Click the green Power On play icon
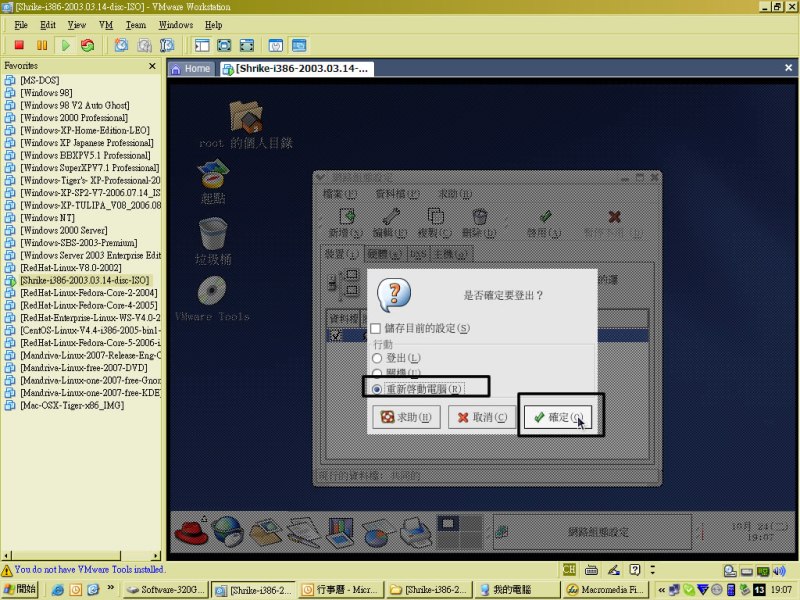The height and width of the screenshot is (600, 800). click(65, 45)
